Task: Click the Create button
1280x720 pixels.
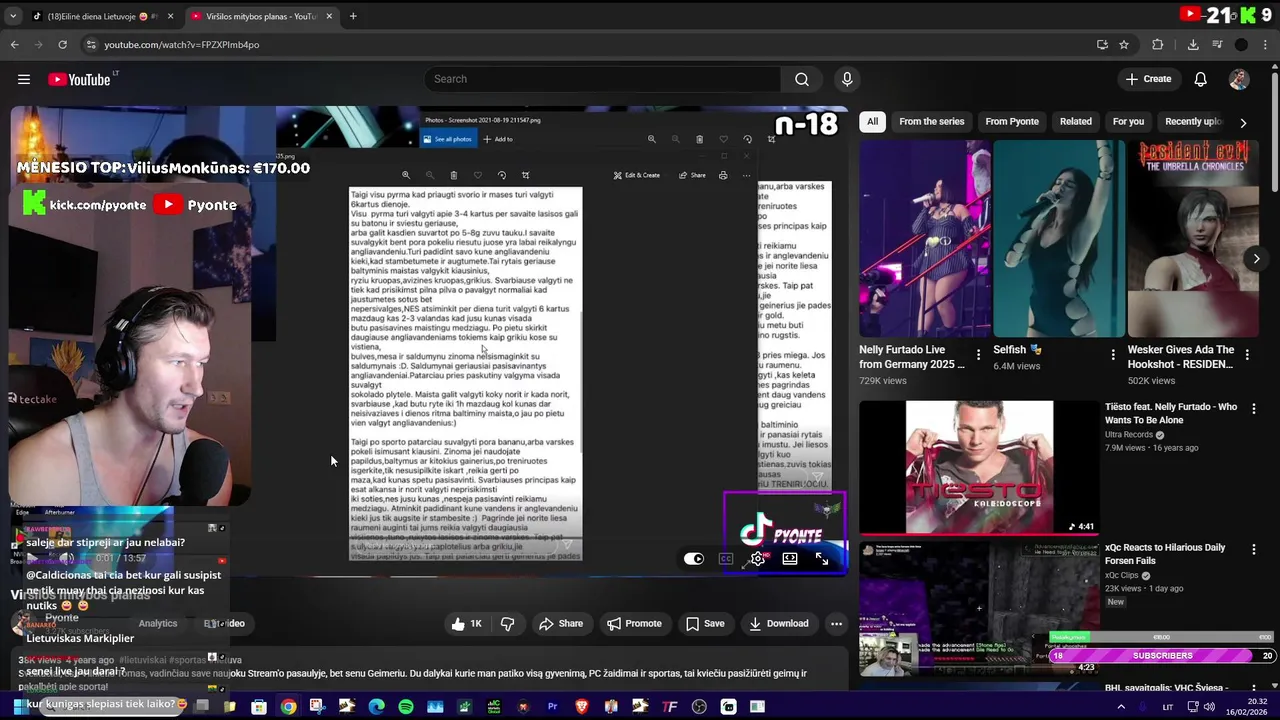Action: [1148, 79]
